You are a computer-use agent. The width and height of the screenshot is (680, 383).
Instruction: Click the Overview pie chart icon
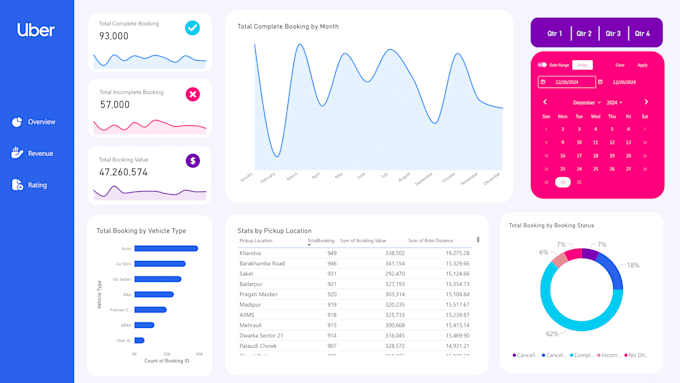tap(16, 122)
